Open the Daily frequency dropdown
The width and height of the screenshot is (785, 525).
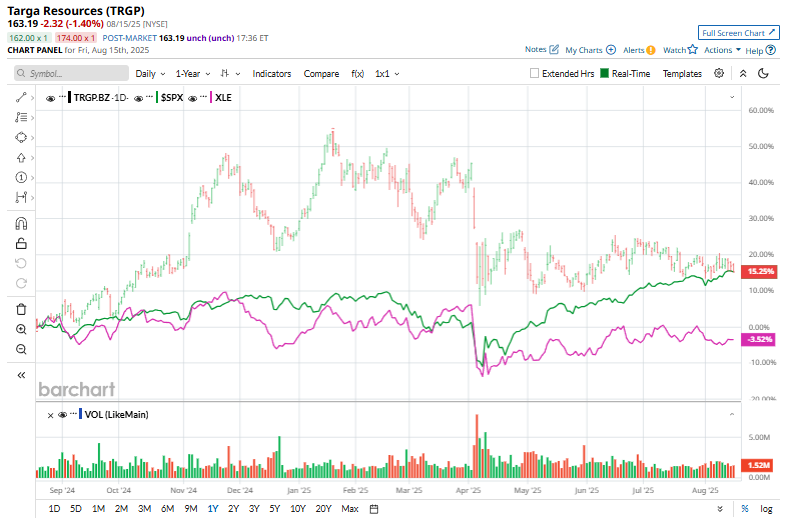pos(150,74)
